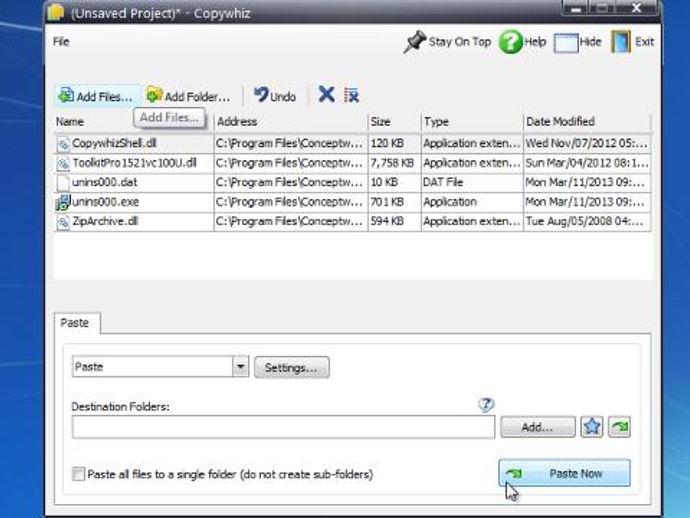Image resolution: width=690 pixels, height=518 pixels.
Task: Open the File menu
Action: coord(61,42)
